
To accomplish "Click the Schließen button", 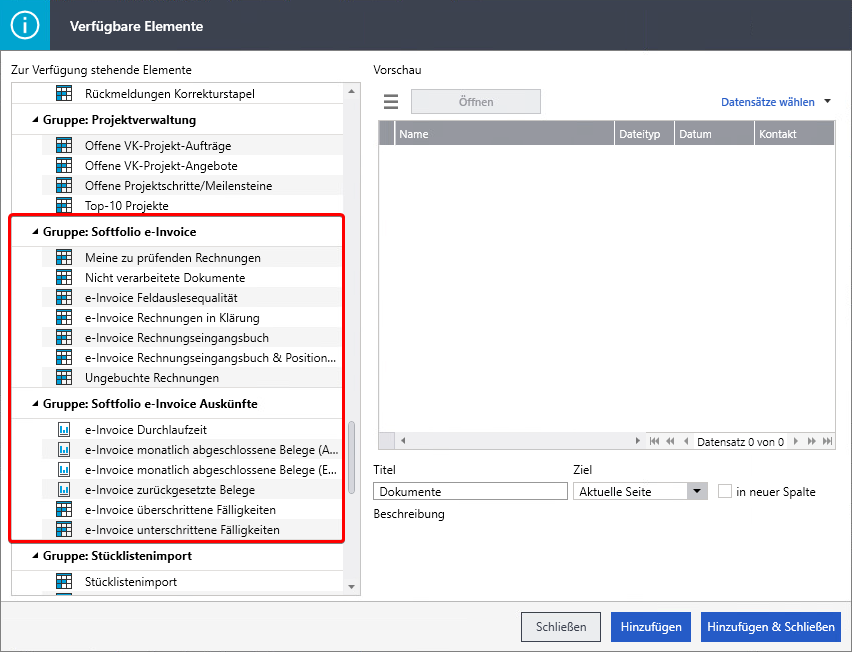I will pyautogui.click(x=560, y=627).
